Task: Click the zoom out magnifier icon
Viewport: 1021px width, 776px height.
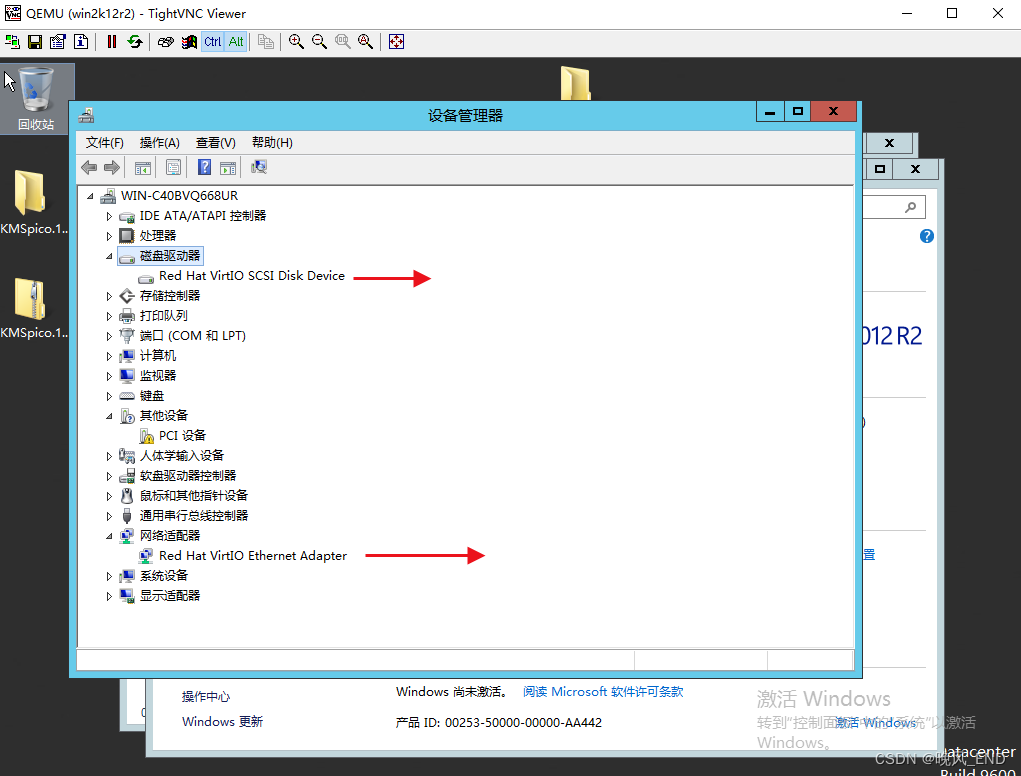Action: click(x=319, y=42)
